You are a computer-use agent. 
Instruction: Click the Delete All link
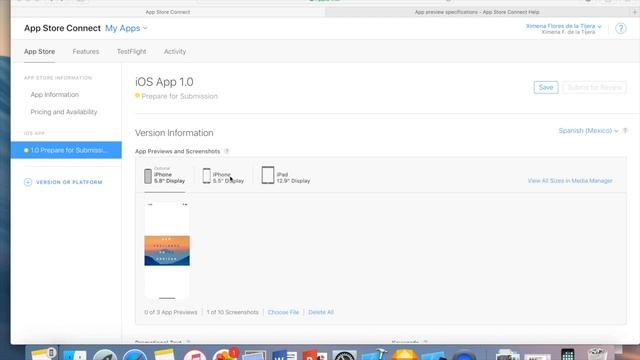(321, 312)
